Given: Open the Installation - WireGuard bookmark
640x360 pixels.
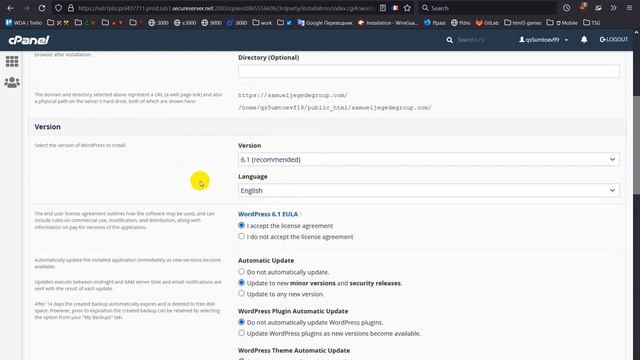Looking at the screenshot, I should click(x=388, y=23).
